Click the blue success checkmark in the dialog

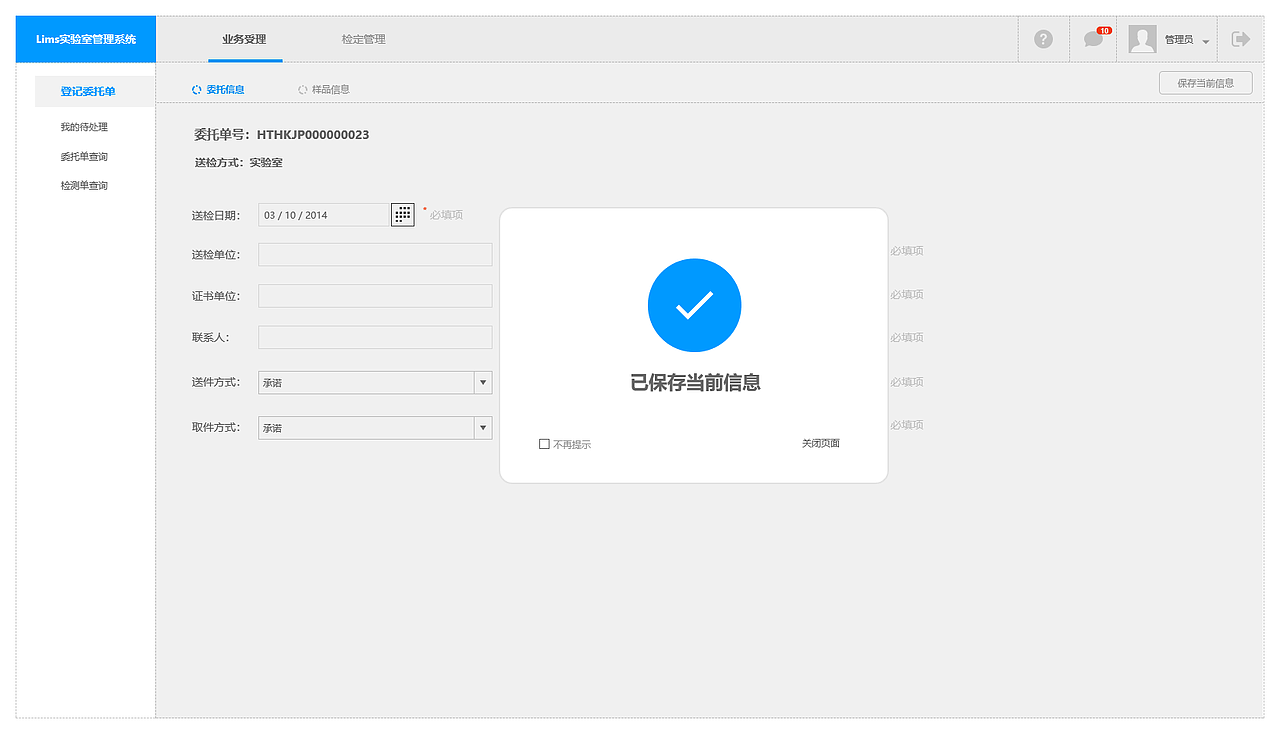pyautogui.click(x=694, y=305)
